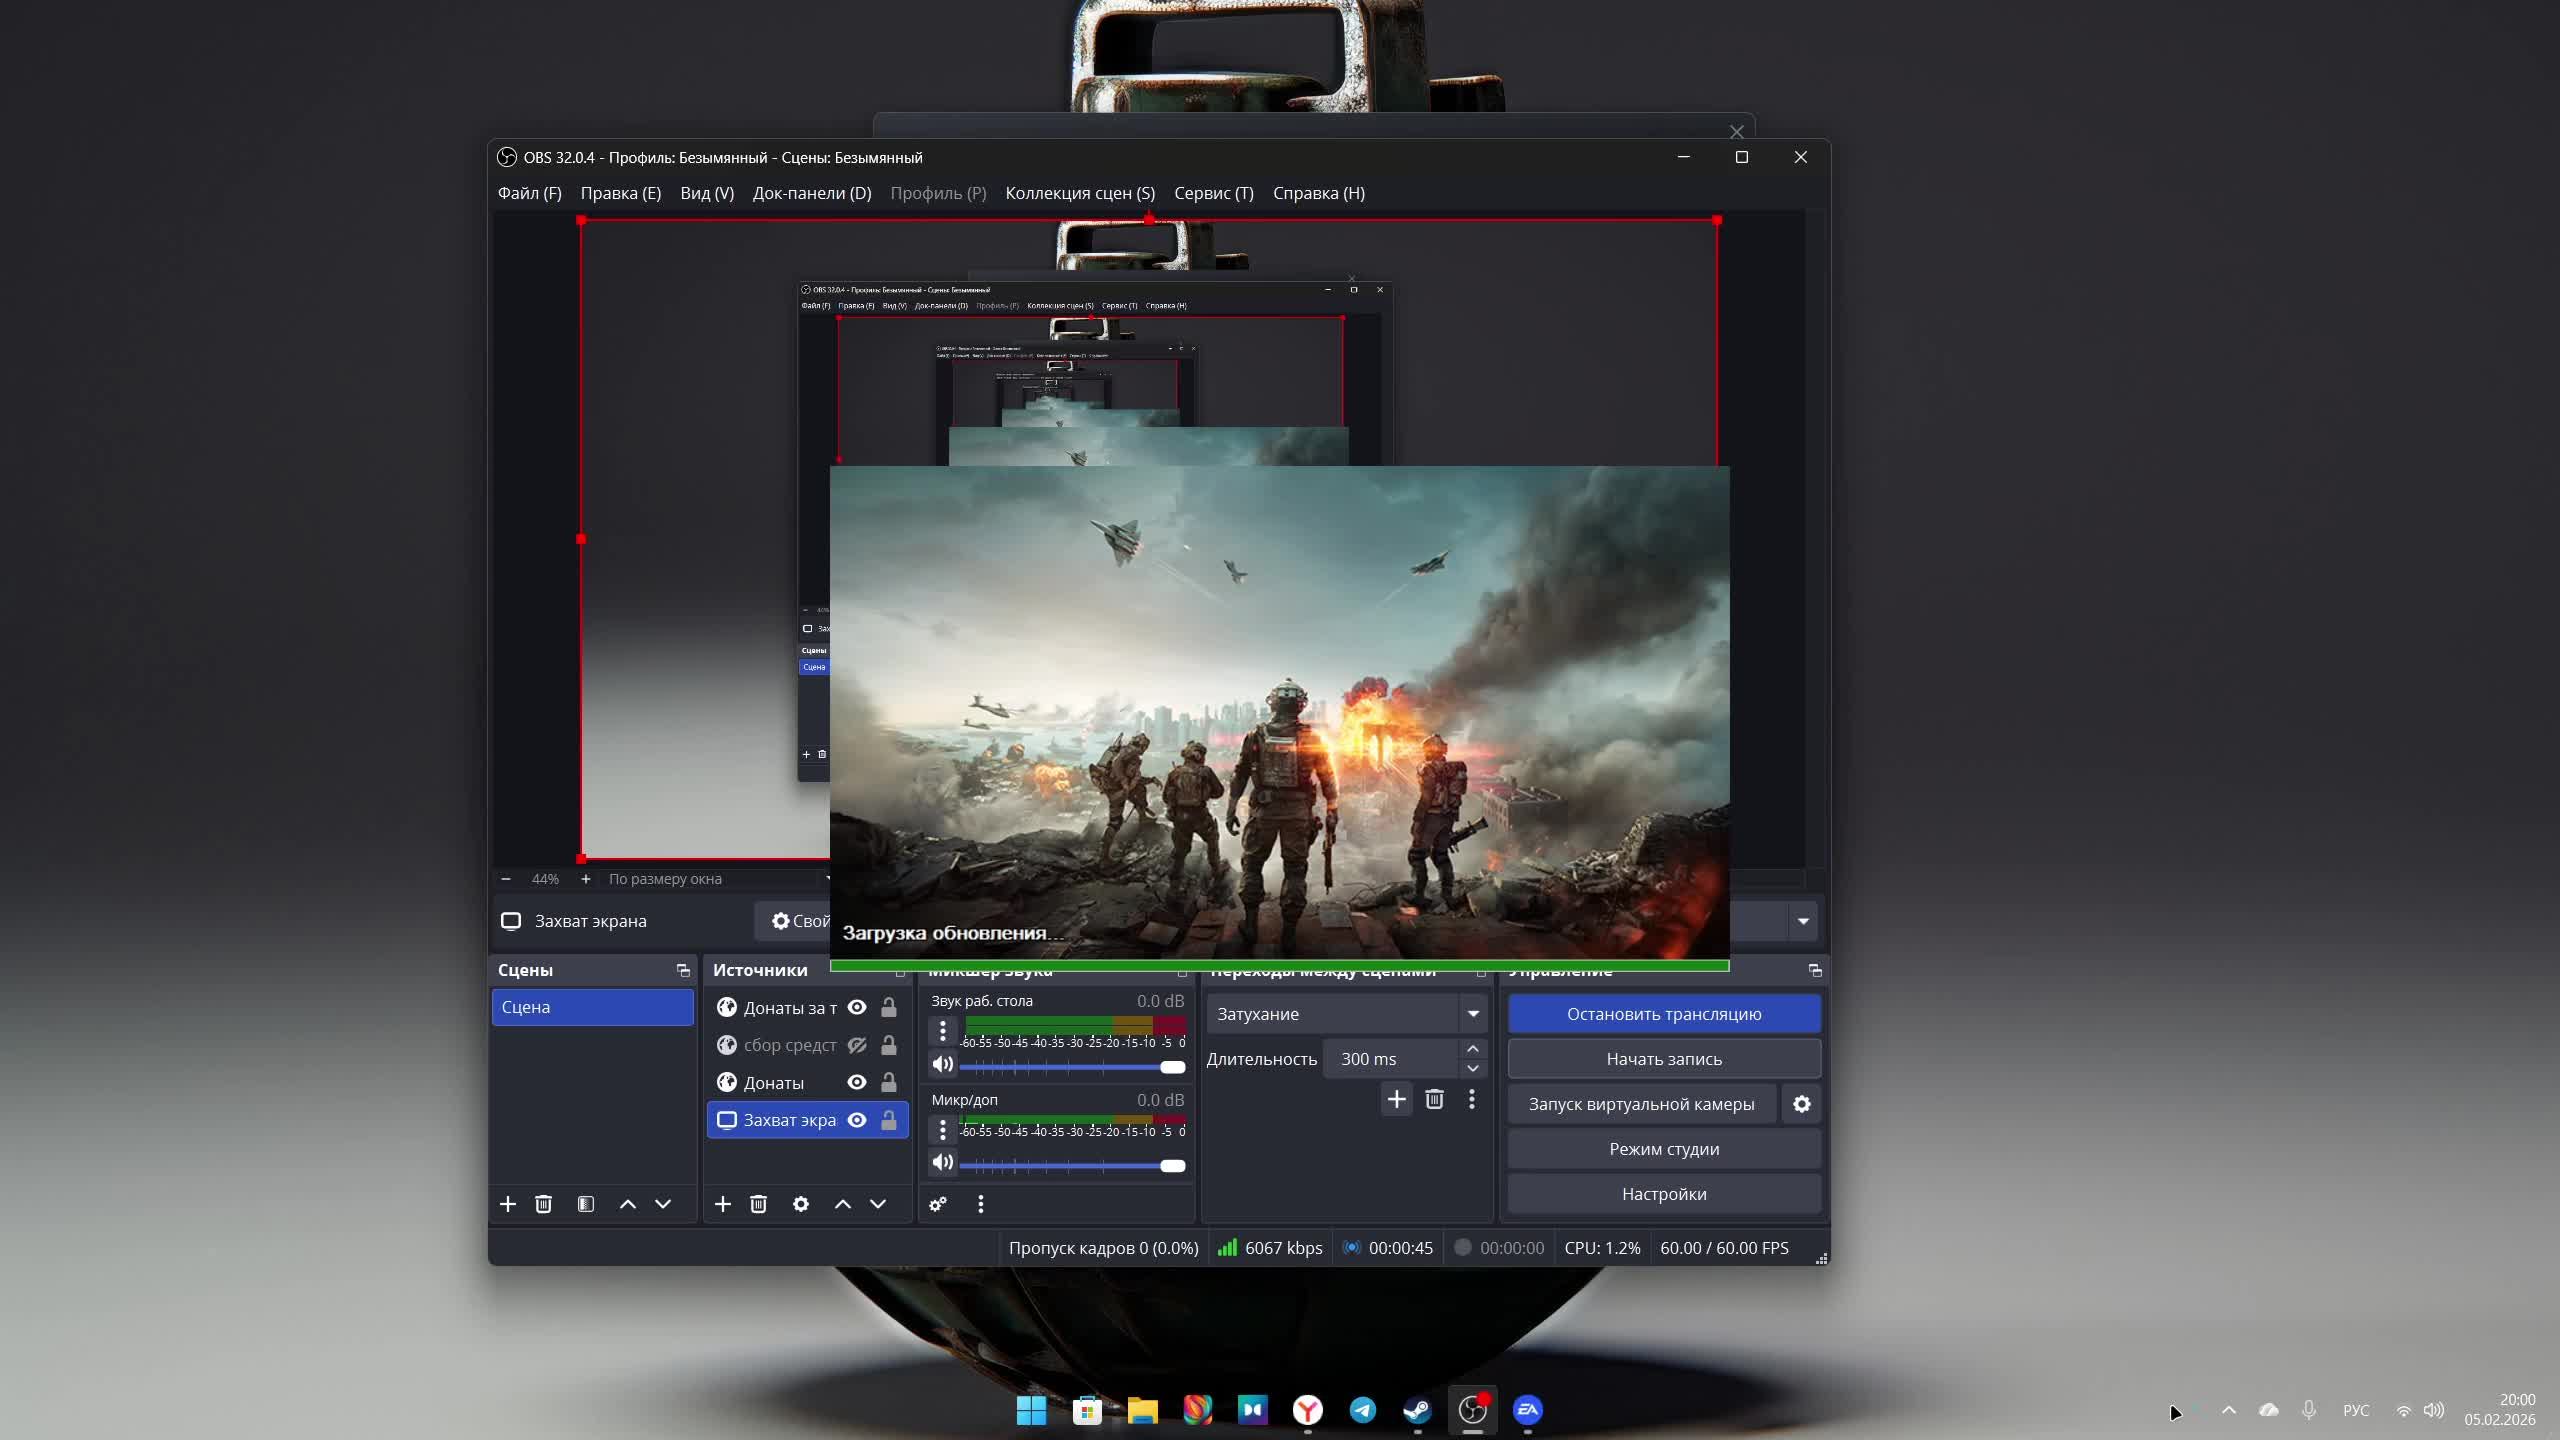Open the Сервис (T) menu
2560x1440 pixels.
(1213, 193)
